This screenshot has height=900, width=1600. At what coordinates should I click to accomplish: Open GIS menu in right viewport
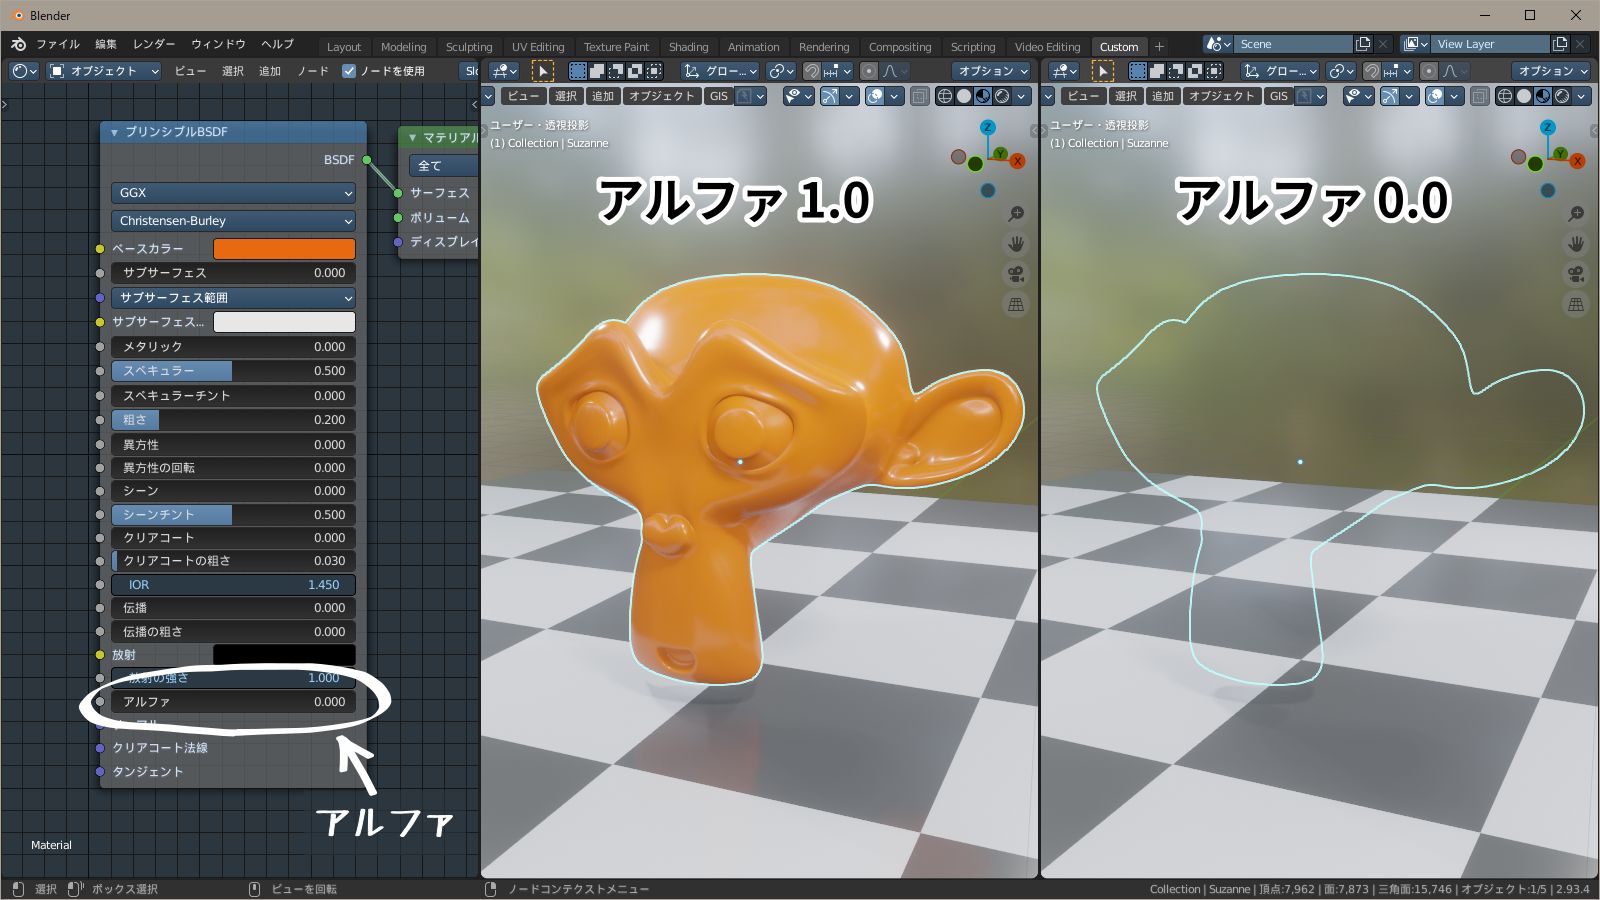click(1279, 96)
